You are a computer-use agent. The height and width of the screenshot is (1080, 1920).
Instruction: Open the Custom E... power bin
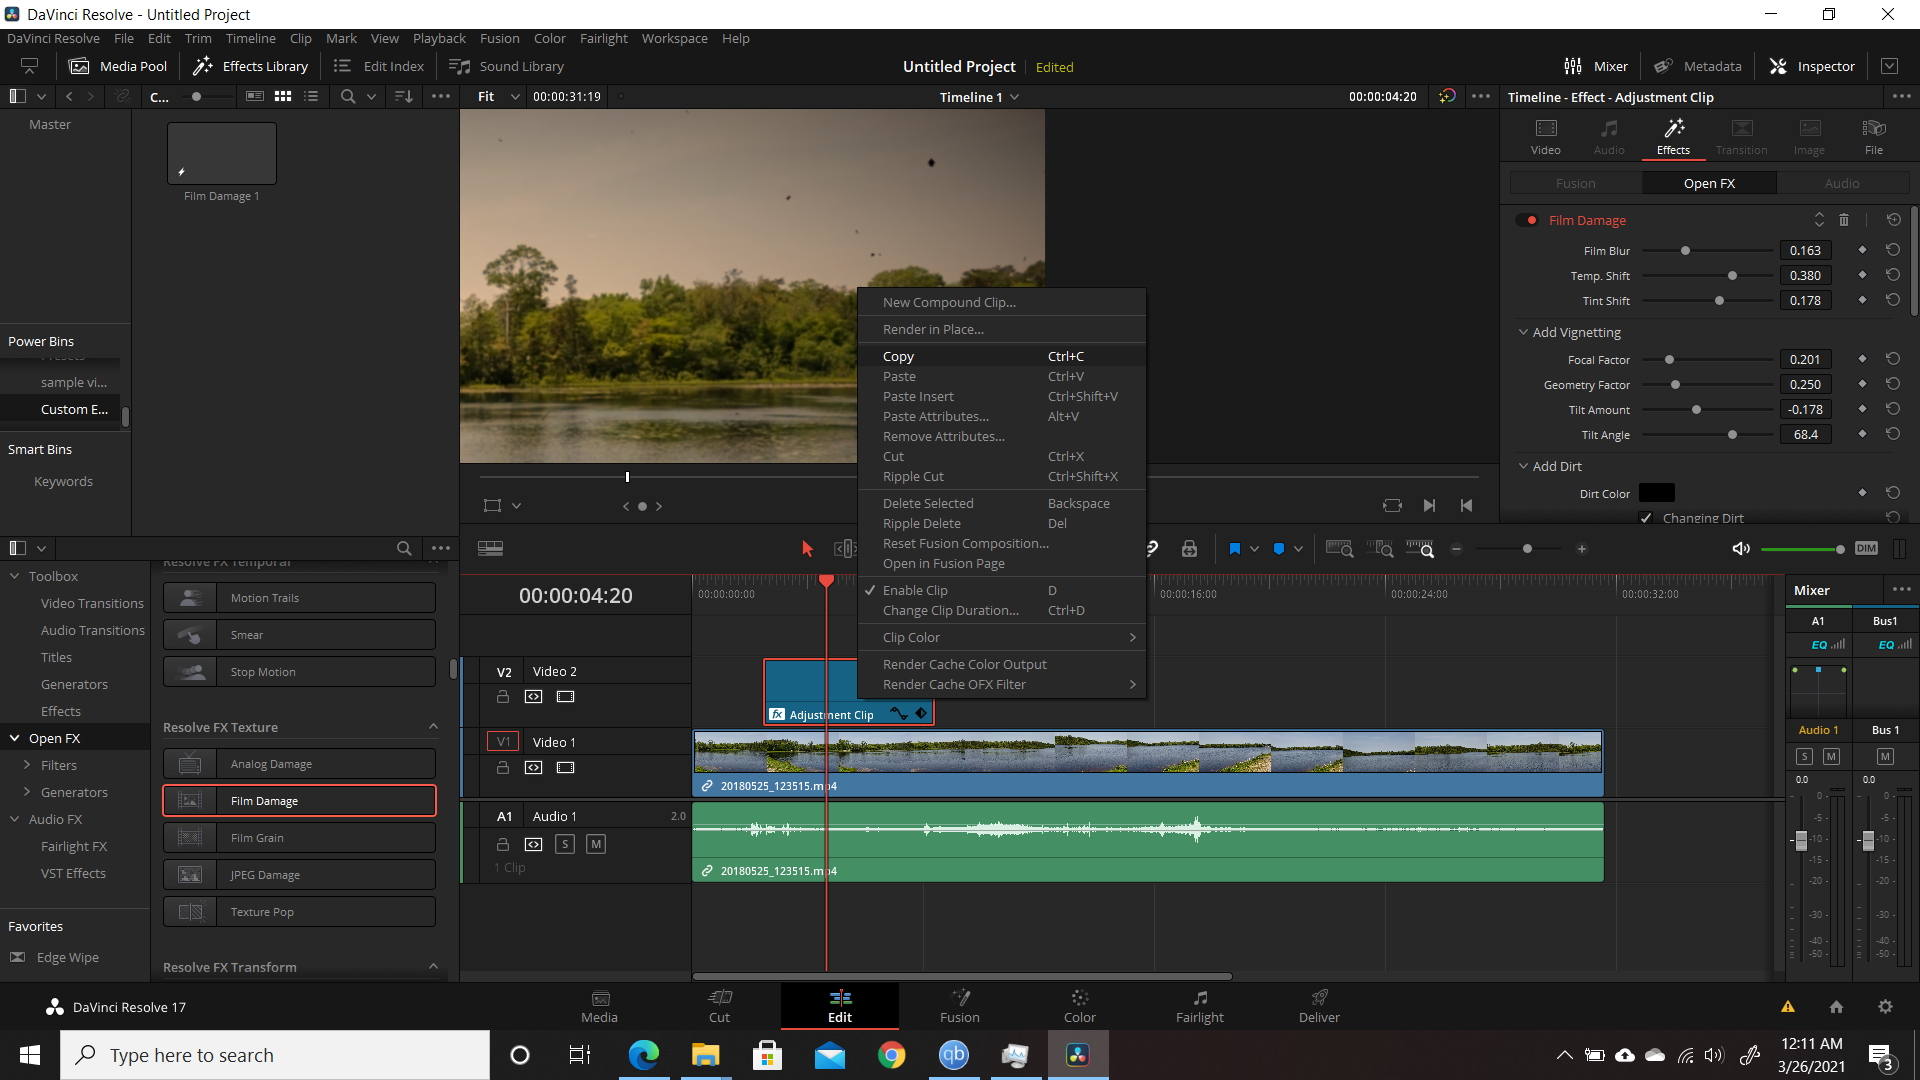coord(74,409)
